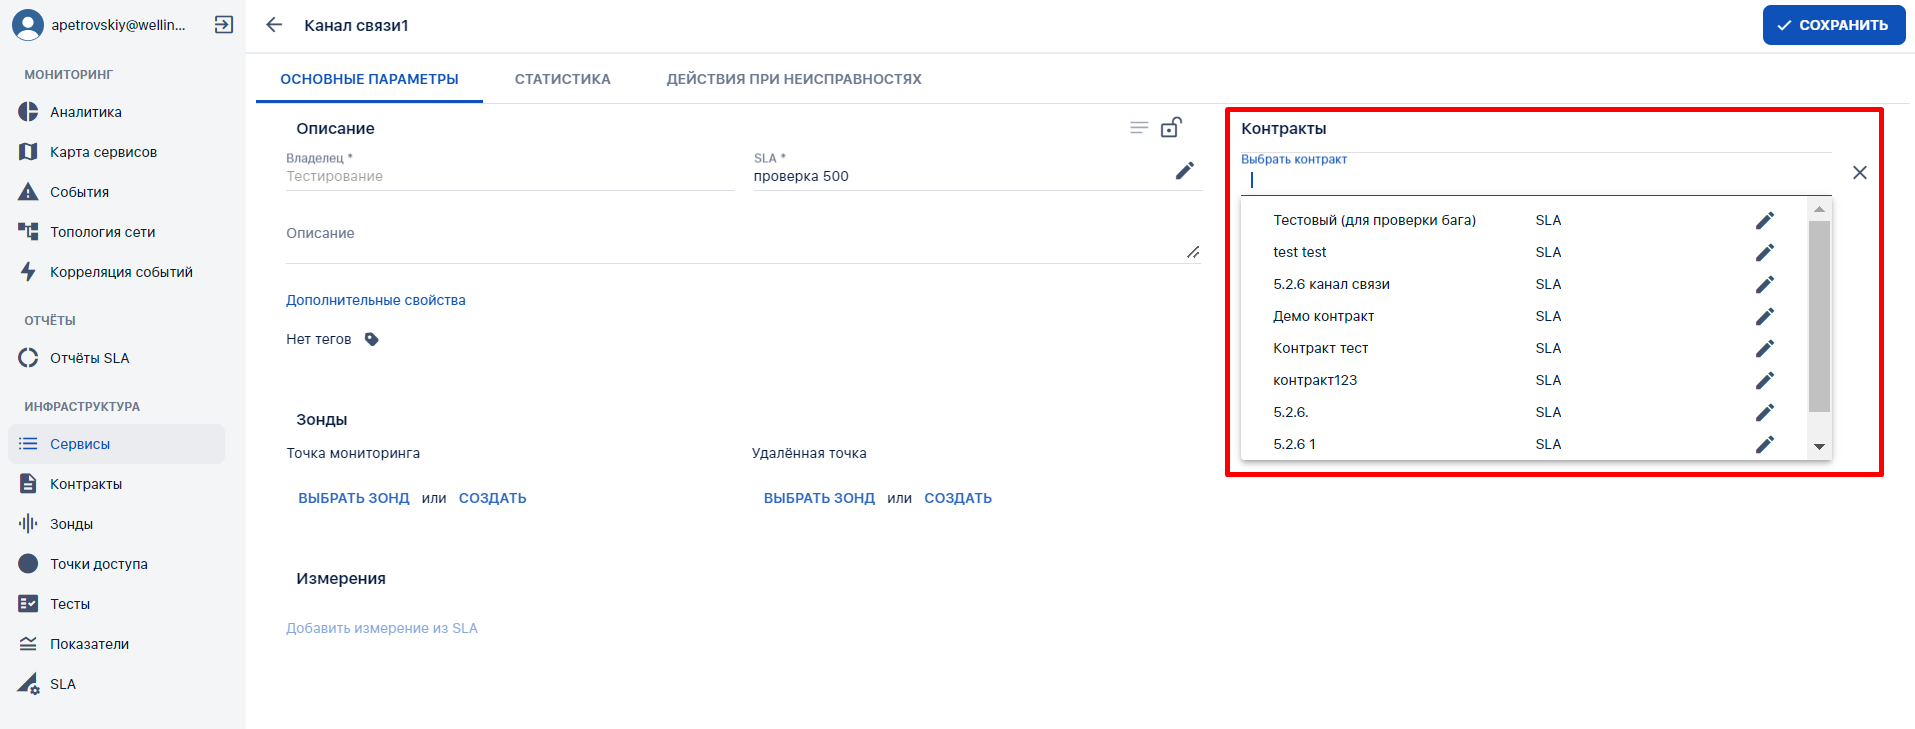Image resolution: width=1915 pixels, height=729 pixels.
Task: Click Выбрать зонд under Удалённая точка
Action: pyautogui.click(x=819, y=498)
